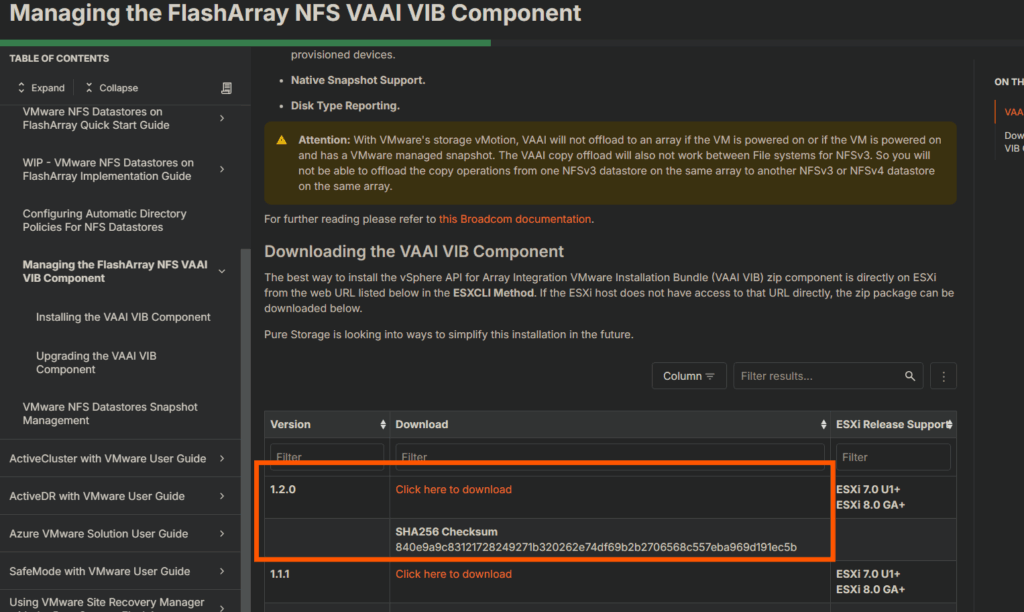Expand ActiveCluster with VMware User Guide chevron
The height and width of the screenshot is (612, 1024).
[222, 459]
